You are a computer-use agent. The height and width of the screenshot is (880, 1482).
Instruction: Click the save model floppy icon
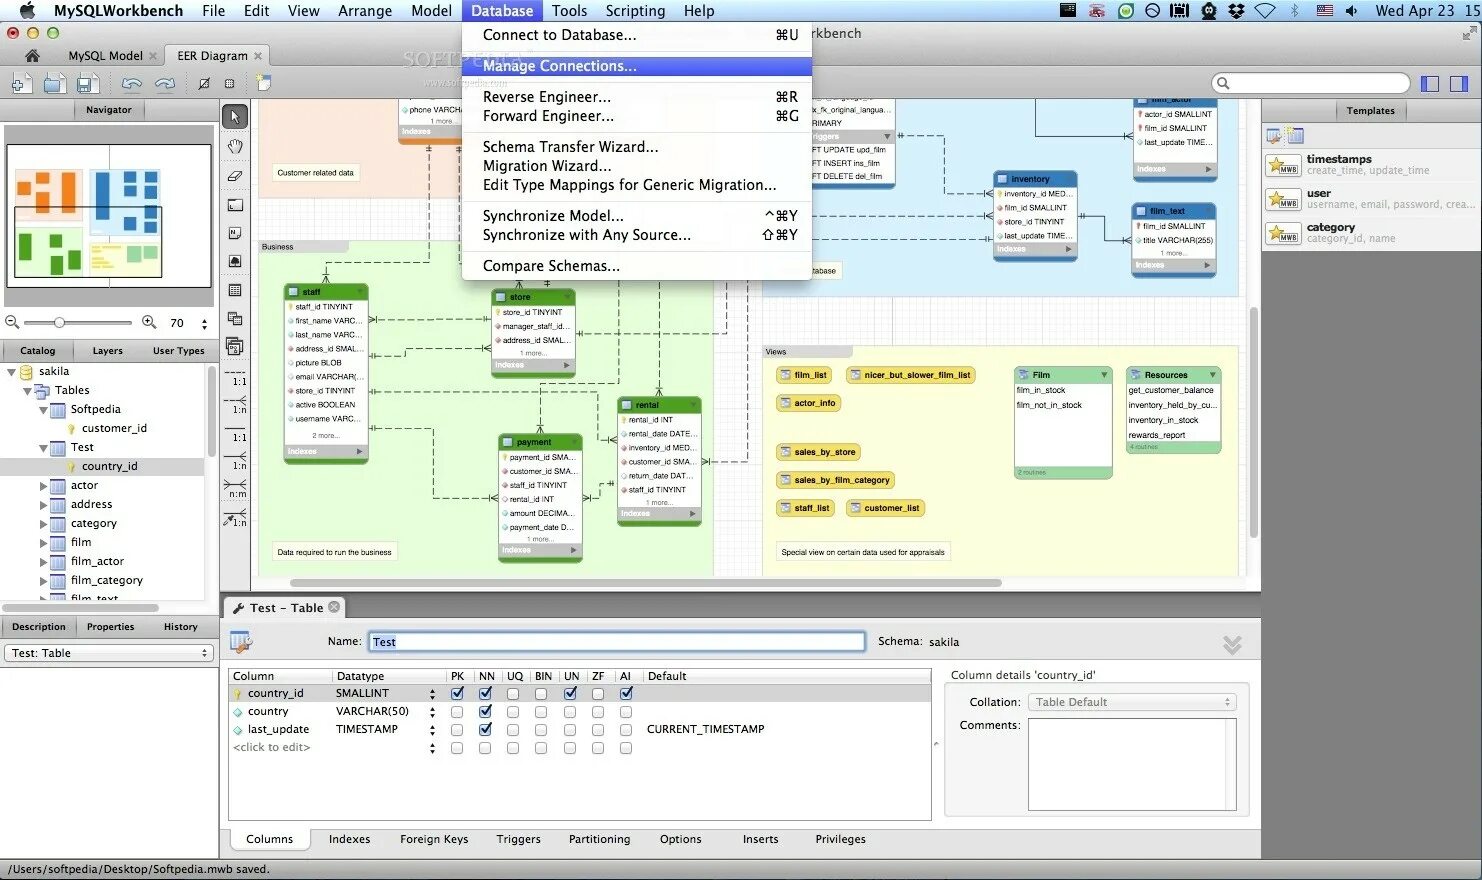click(86, 84)
